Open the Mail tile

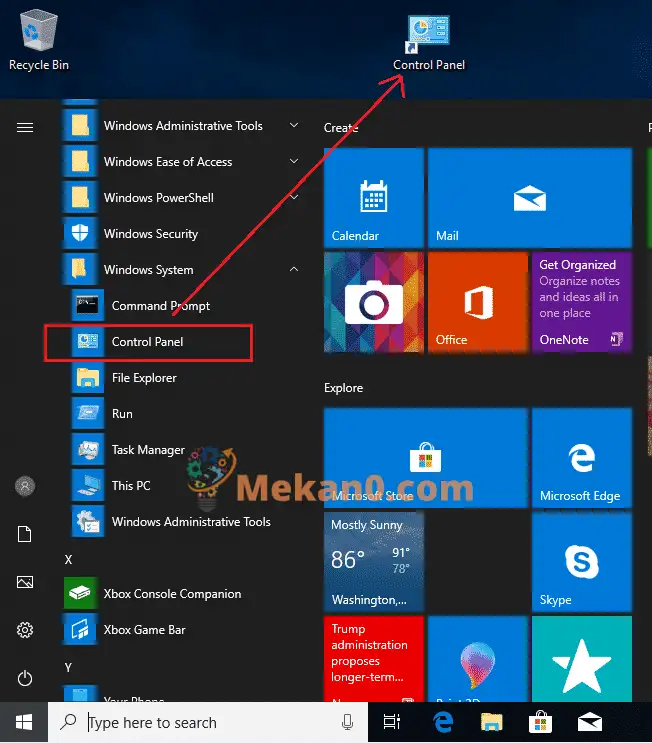[530, 198]
